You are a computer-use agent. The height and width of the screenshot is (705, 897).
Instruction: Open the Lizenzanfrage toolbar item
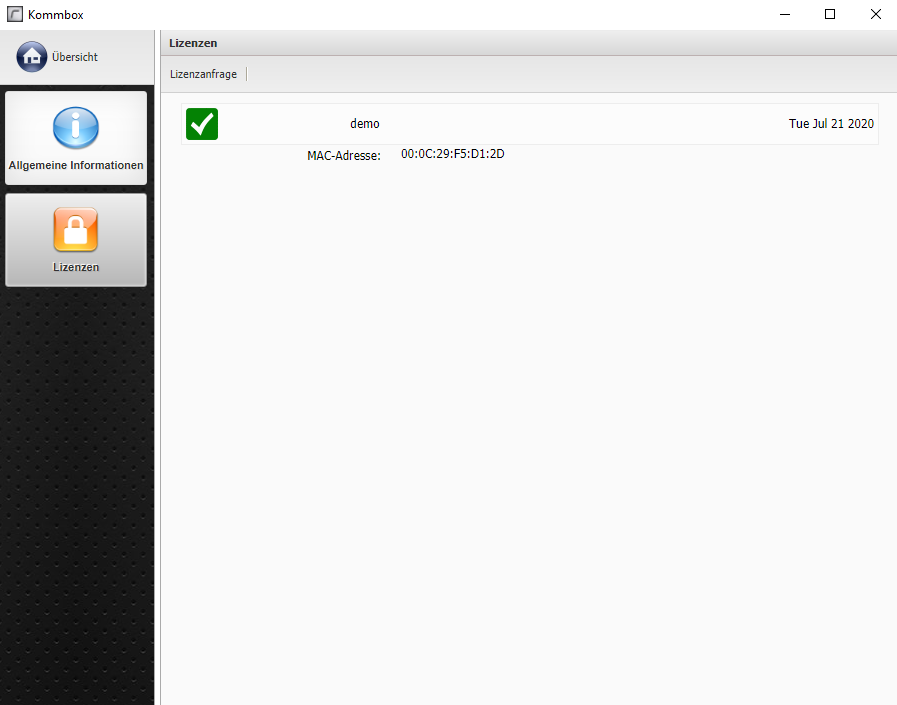click(204, 74)
